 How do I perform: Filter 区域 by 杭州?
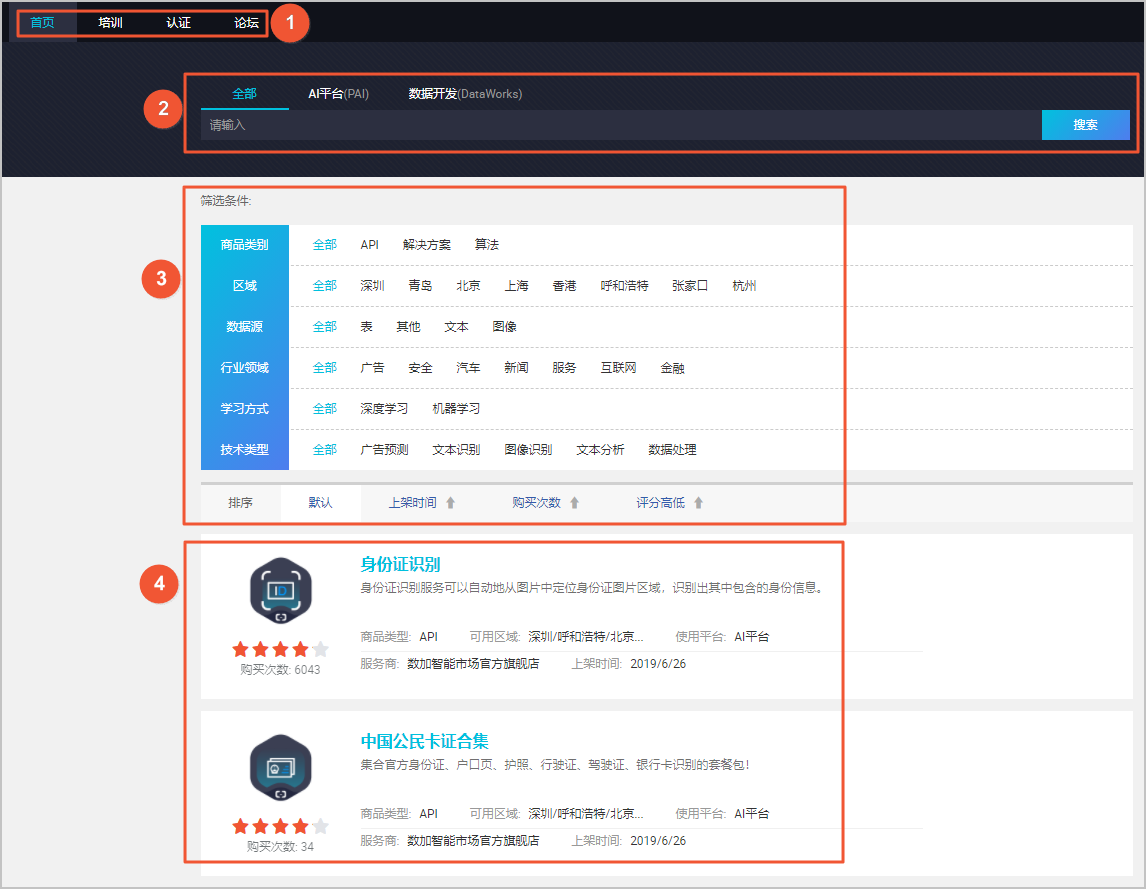(744, 286)
